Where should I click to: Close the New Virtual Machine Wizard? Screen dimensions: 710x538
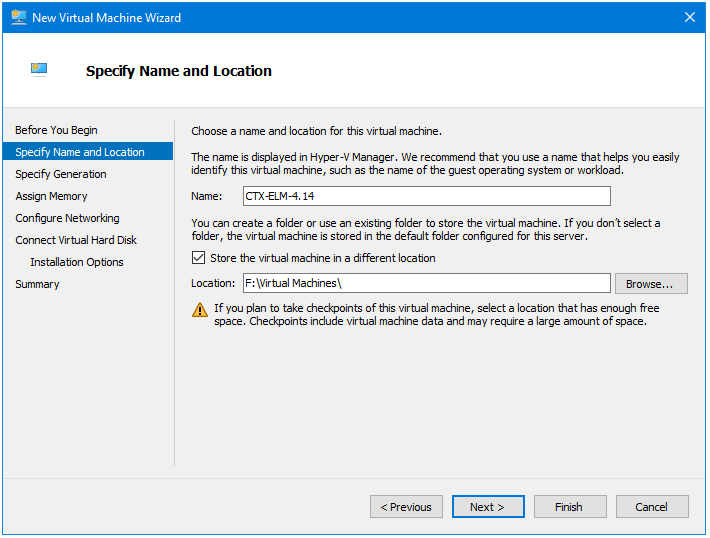(690, 17)
